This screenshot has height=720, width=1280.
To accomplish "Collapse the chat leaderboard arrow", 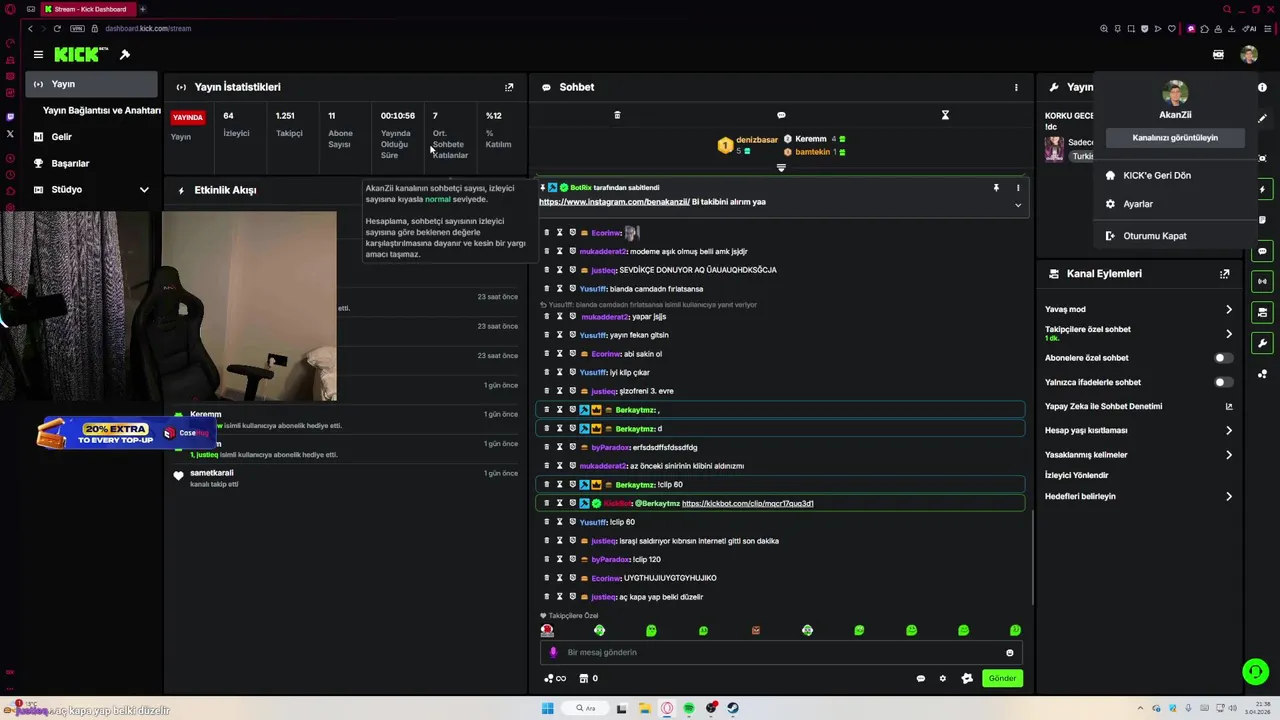I will coord(781,167).
